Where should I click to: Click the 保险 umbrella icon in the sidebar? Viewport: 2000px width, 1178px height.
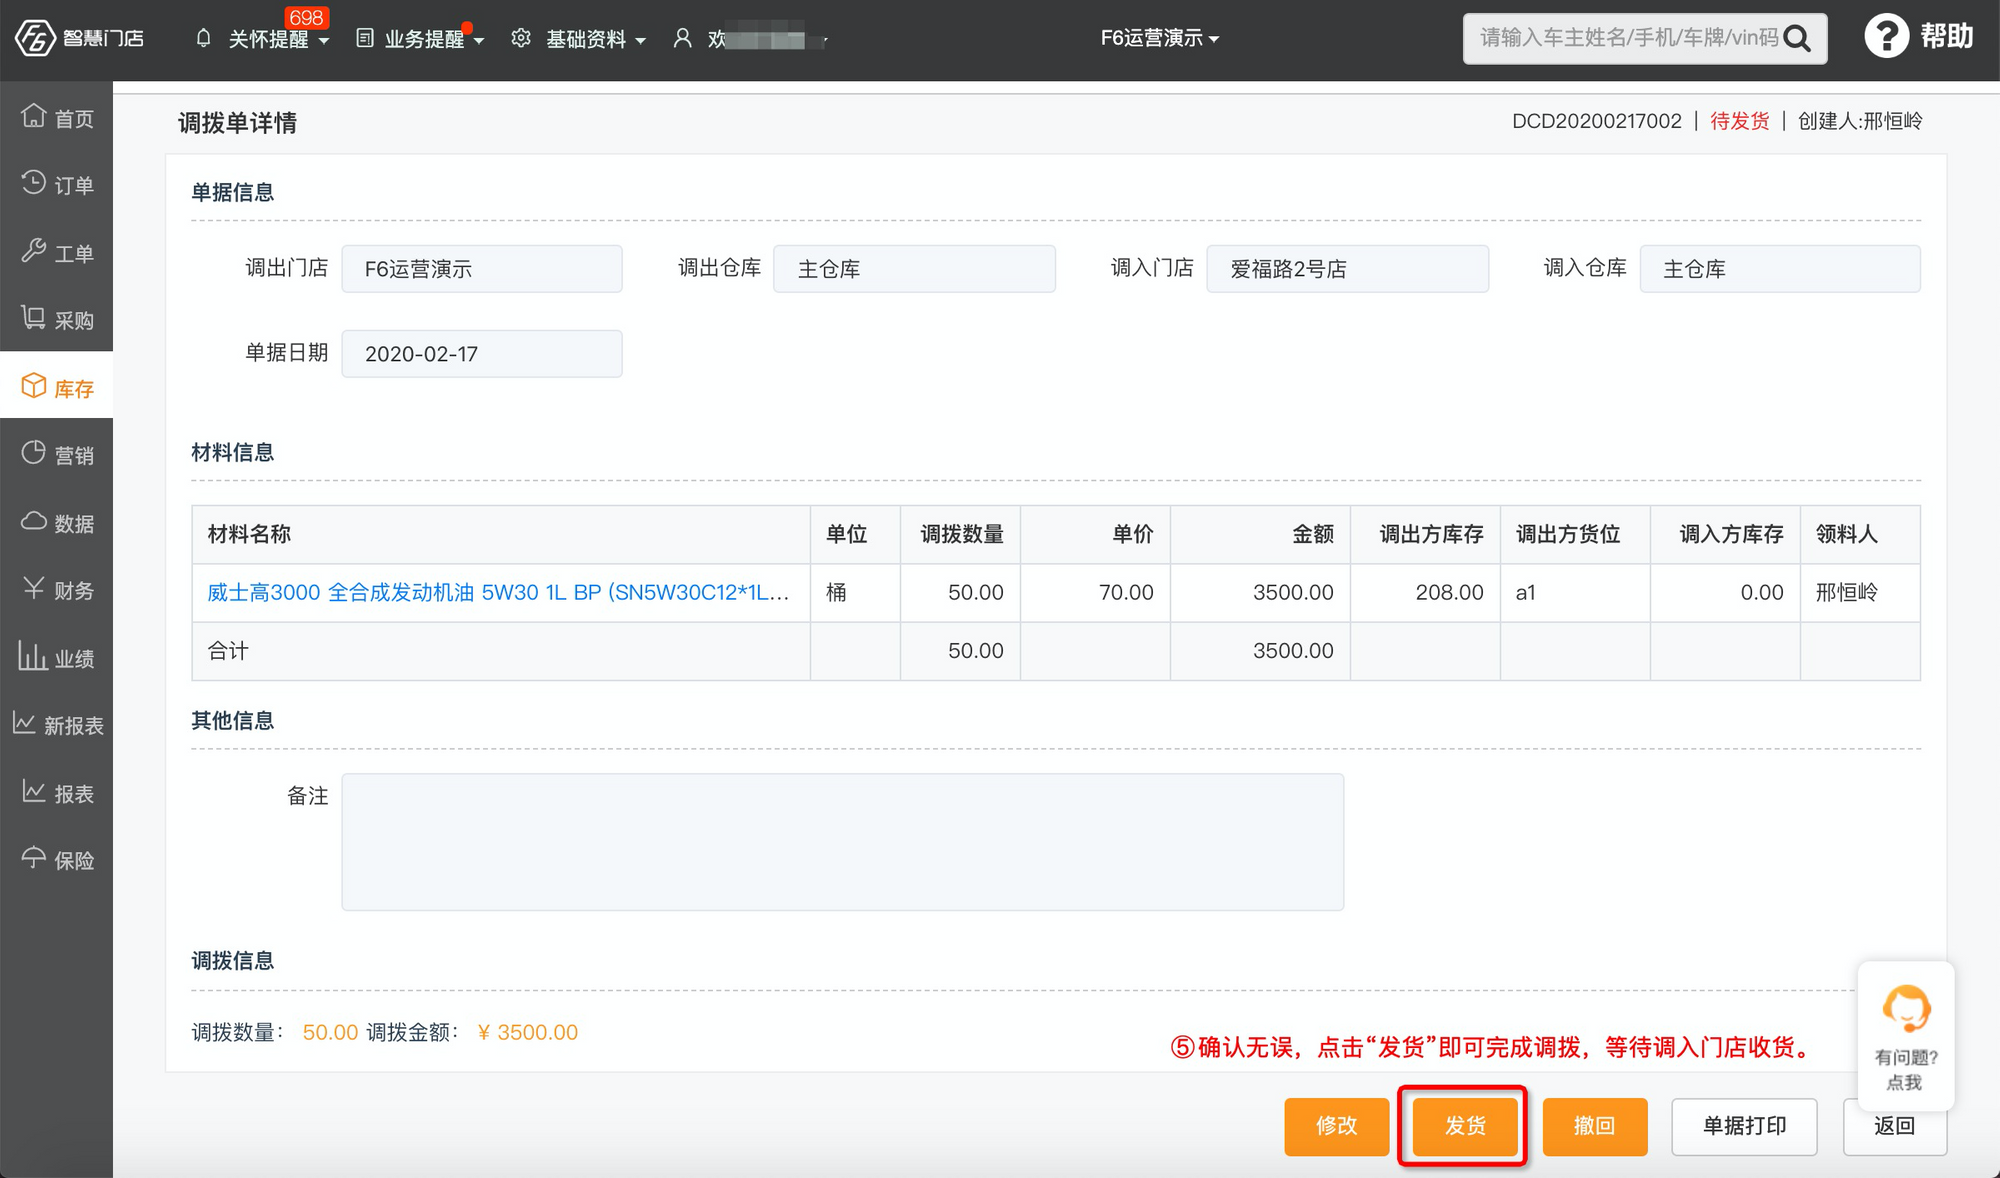(x=33, y=858)
